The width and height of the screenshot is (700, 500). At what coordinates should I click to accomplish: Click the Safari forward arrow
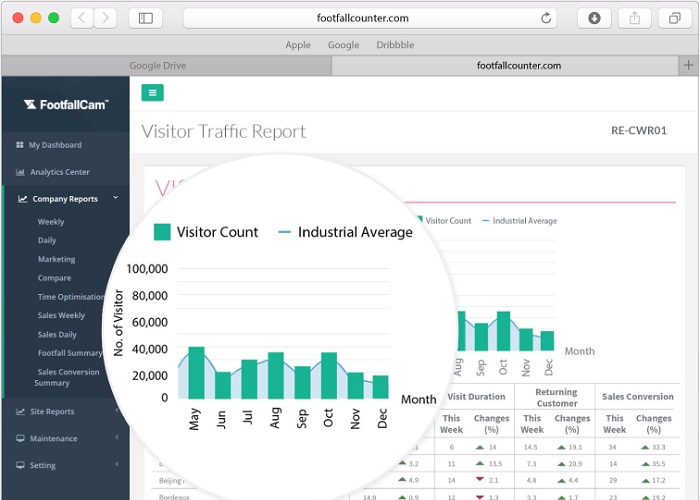click(x=104, y=18)
